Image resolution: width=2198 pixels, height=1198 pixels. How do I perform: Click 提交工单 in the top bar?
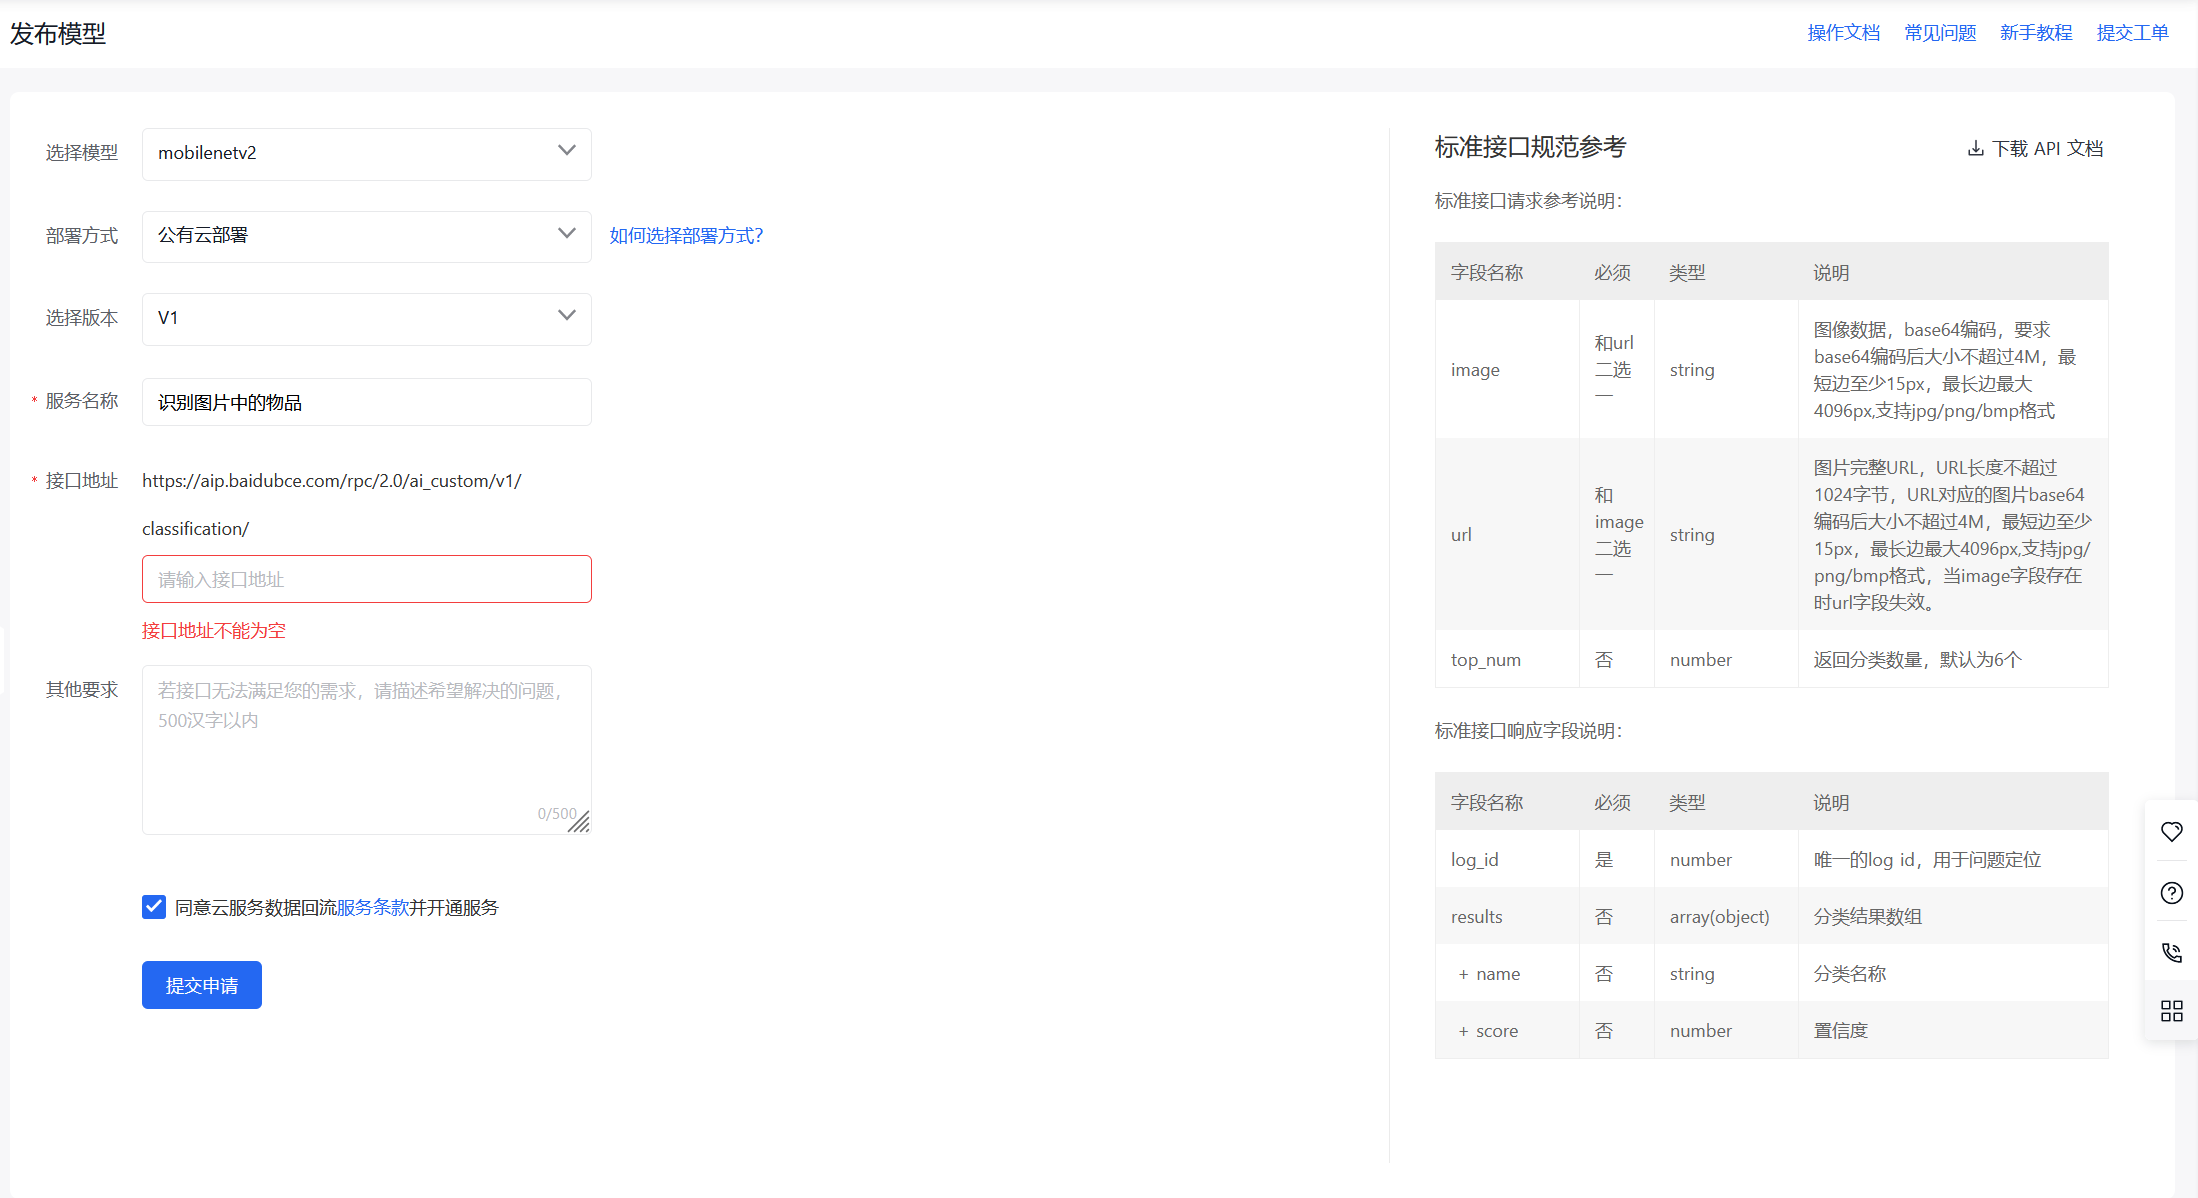tap(2132, 33)
